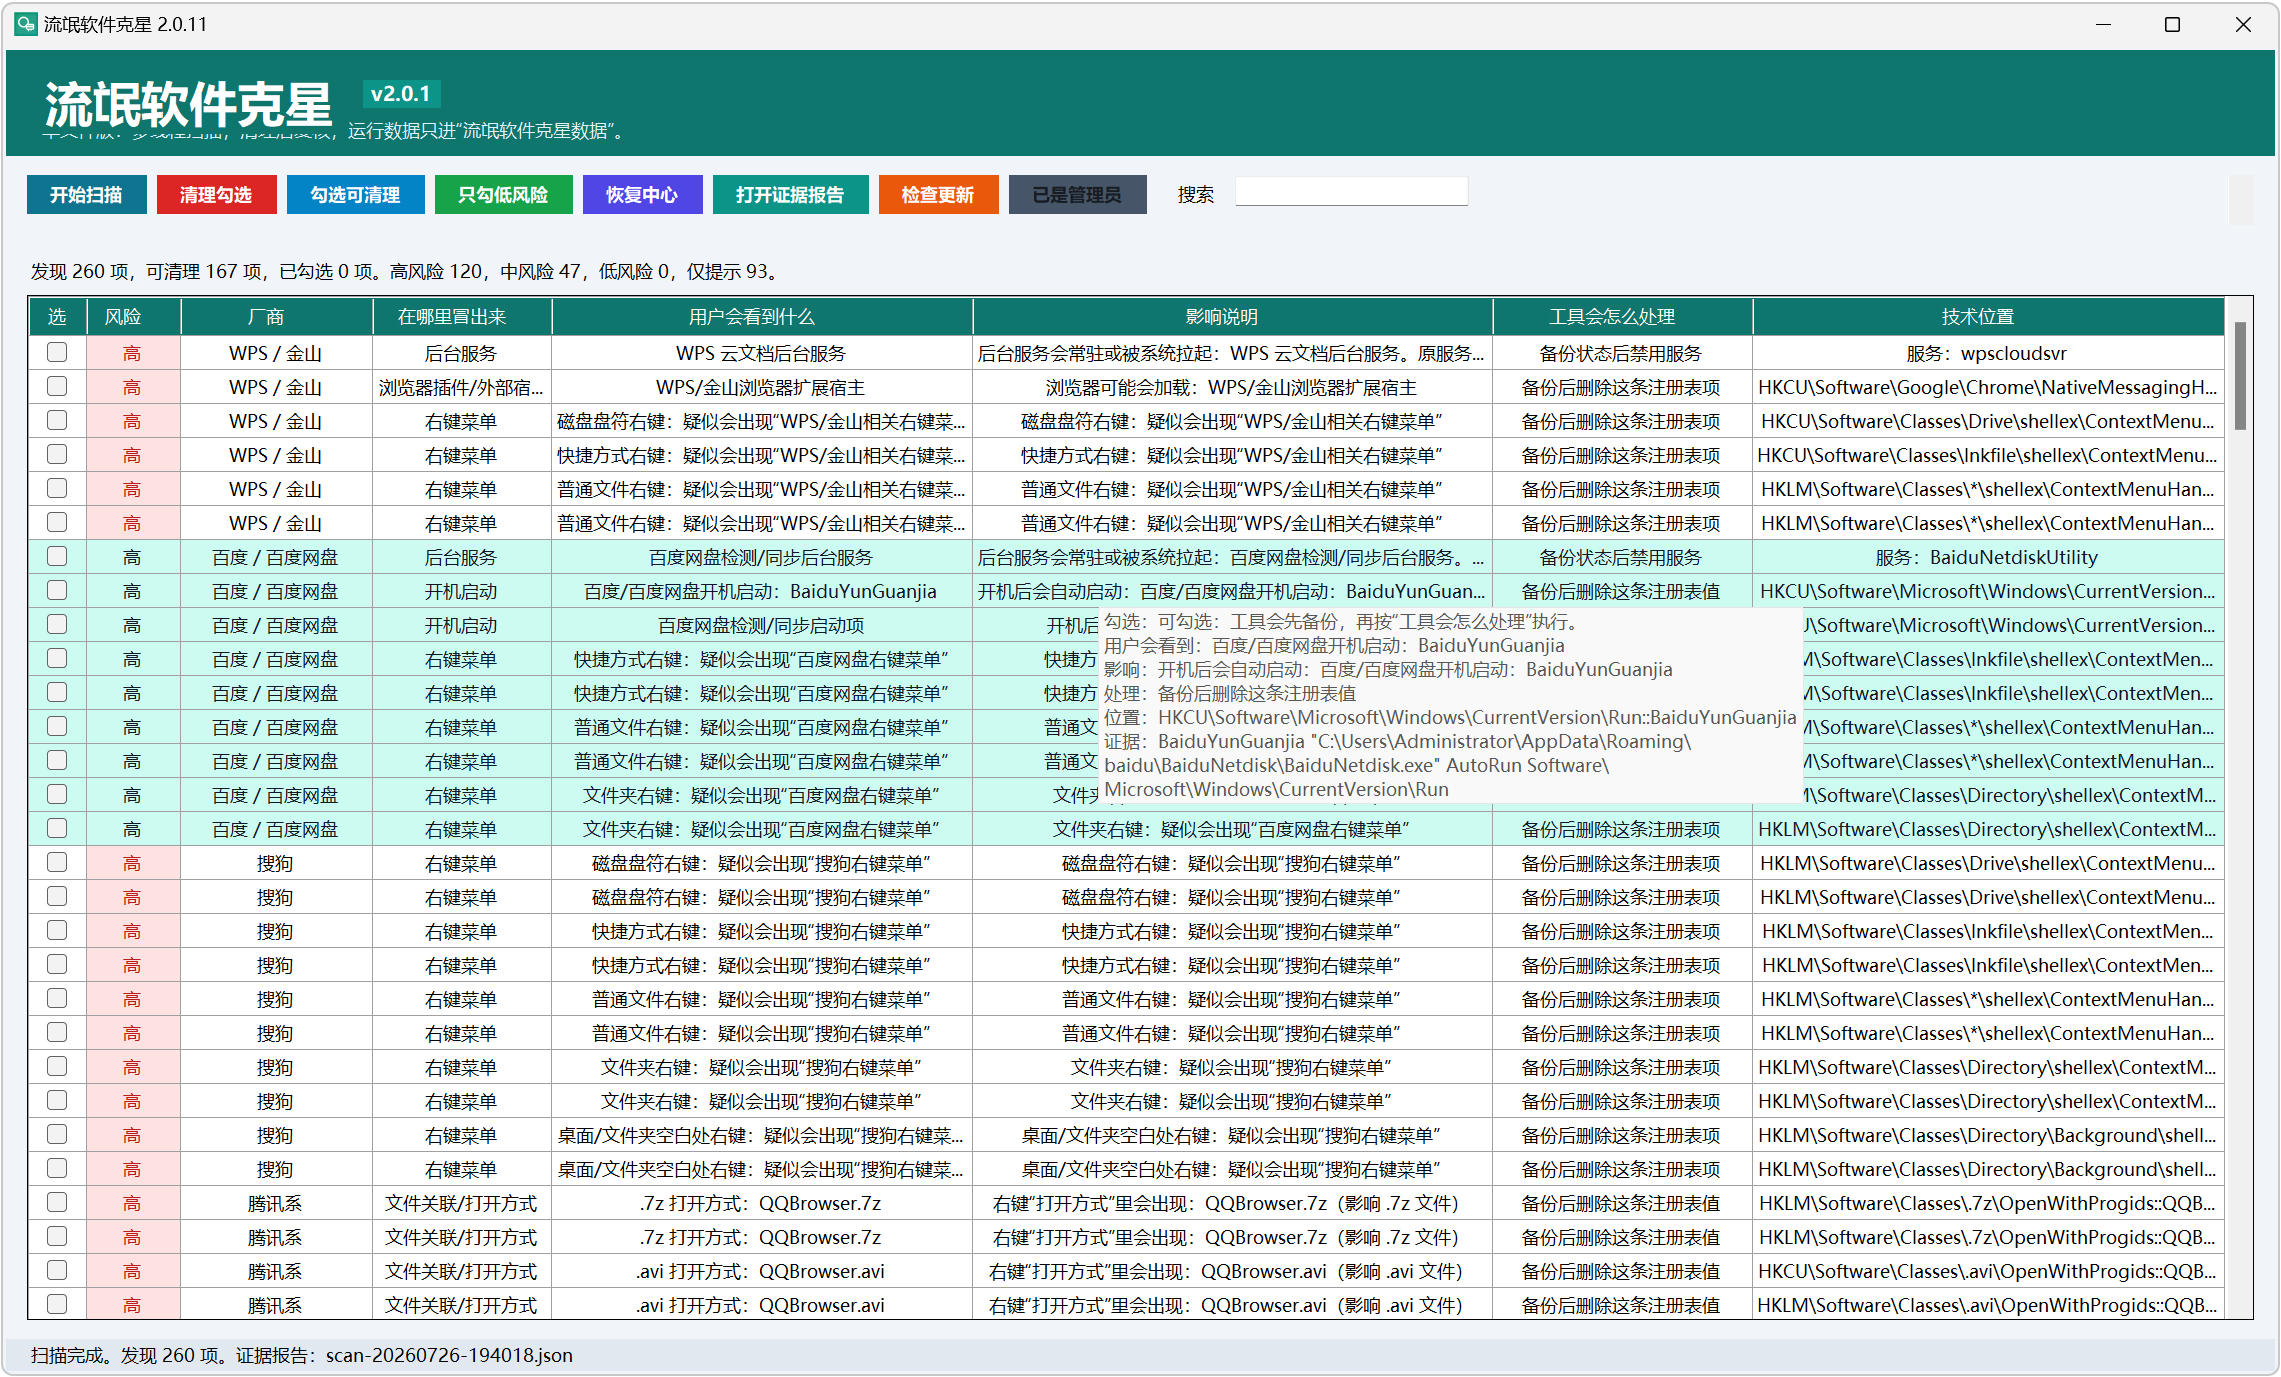Click the 用户会看到什么 column header
The width and height of the screenshot is (2281, 1377).
[x=762, y=317]
